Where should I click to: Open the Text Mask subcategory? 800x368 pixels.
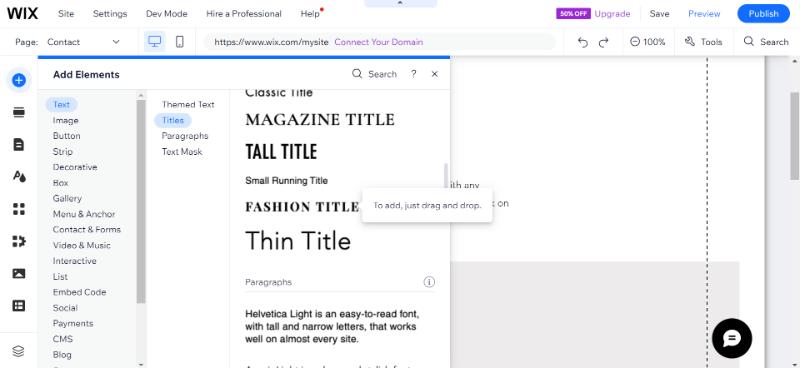(182, 152)
